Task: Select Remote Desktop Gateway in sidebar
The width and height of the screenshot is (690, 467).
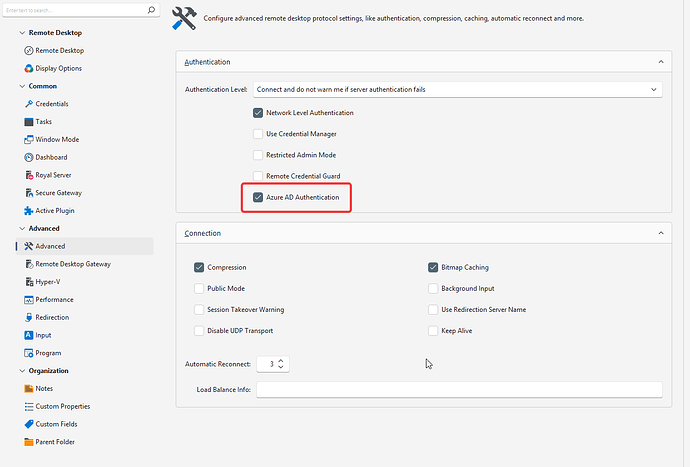Action: pos(73,264)
